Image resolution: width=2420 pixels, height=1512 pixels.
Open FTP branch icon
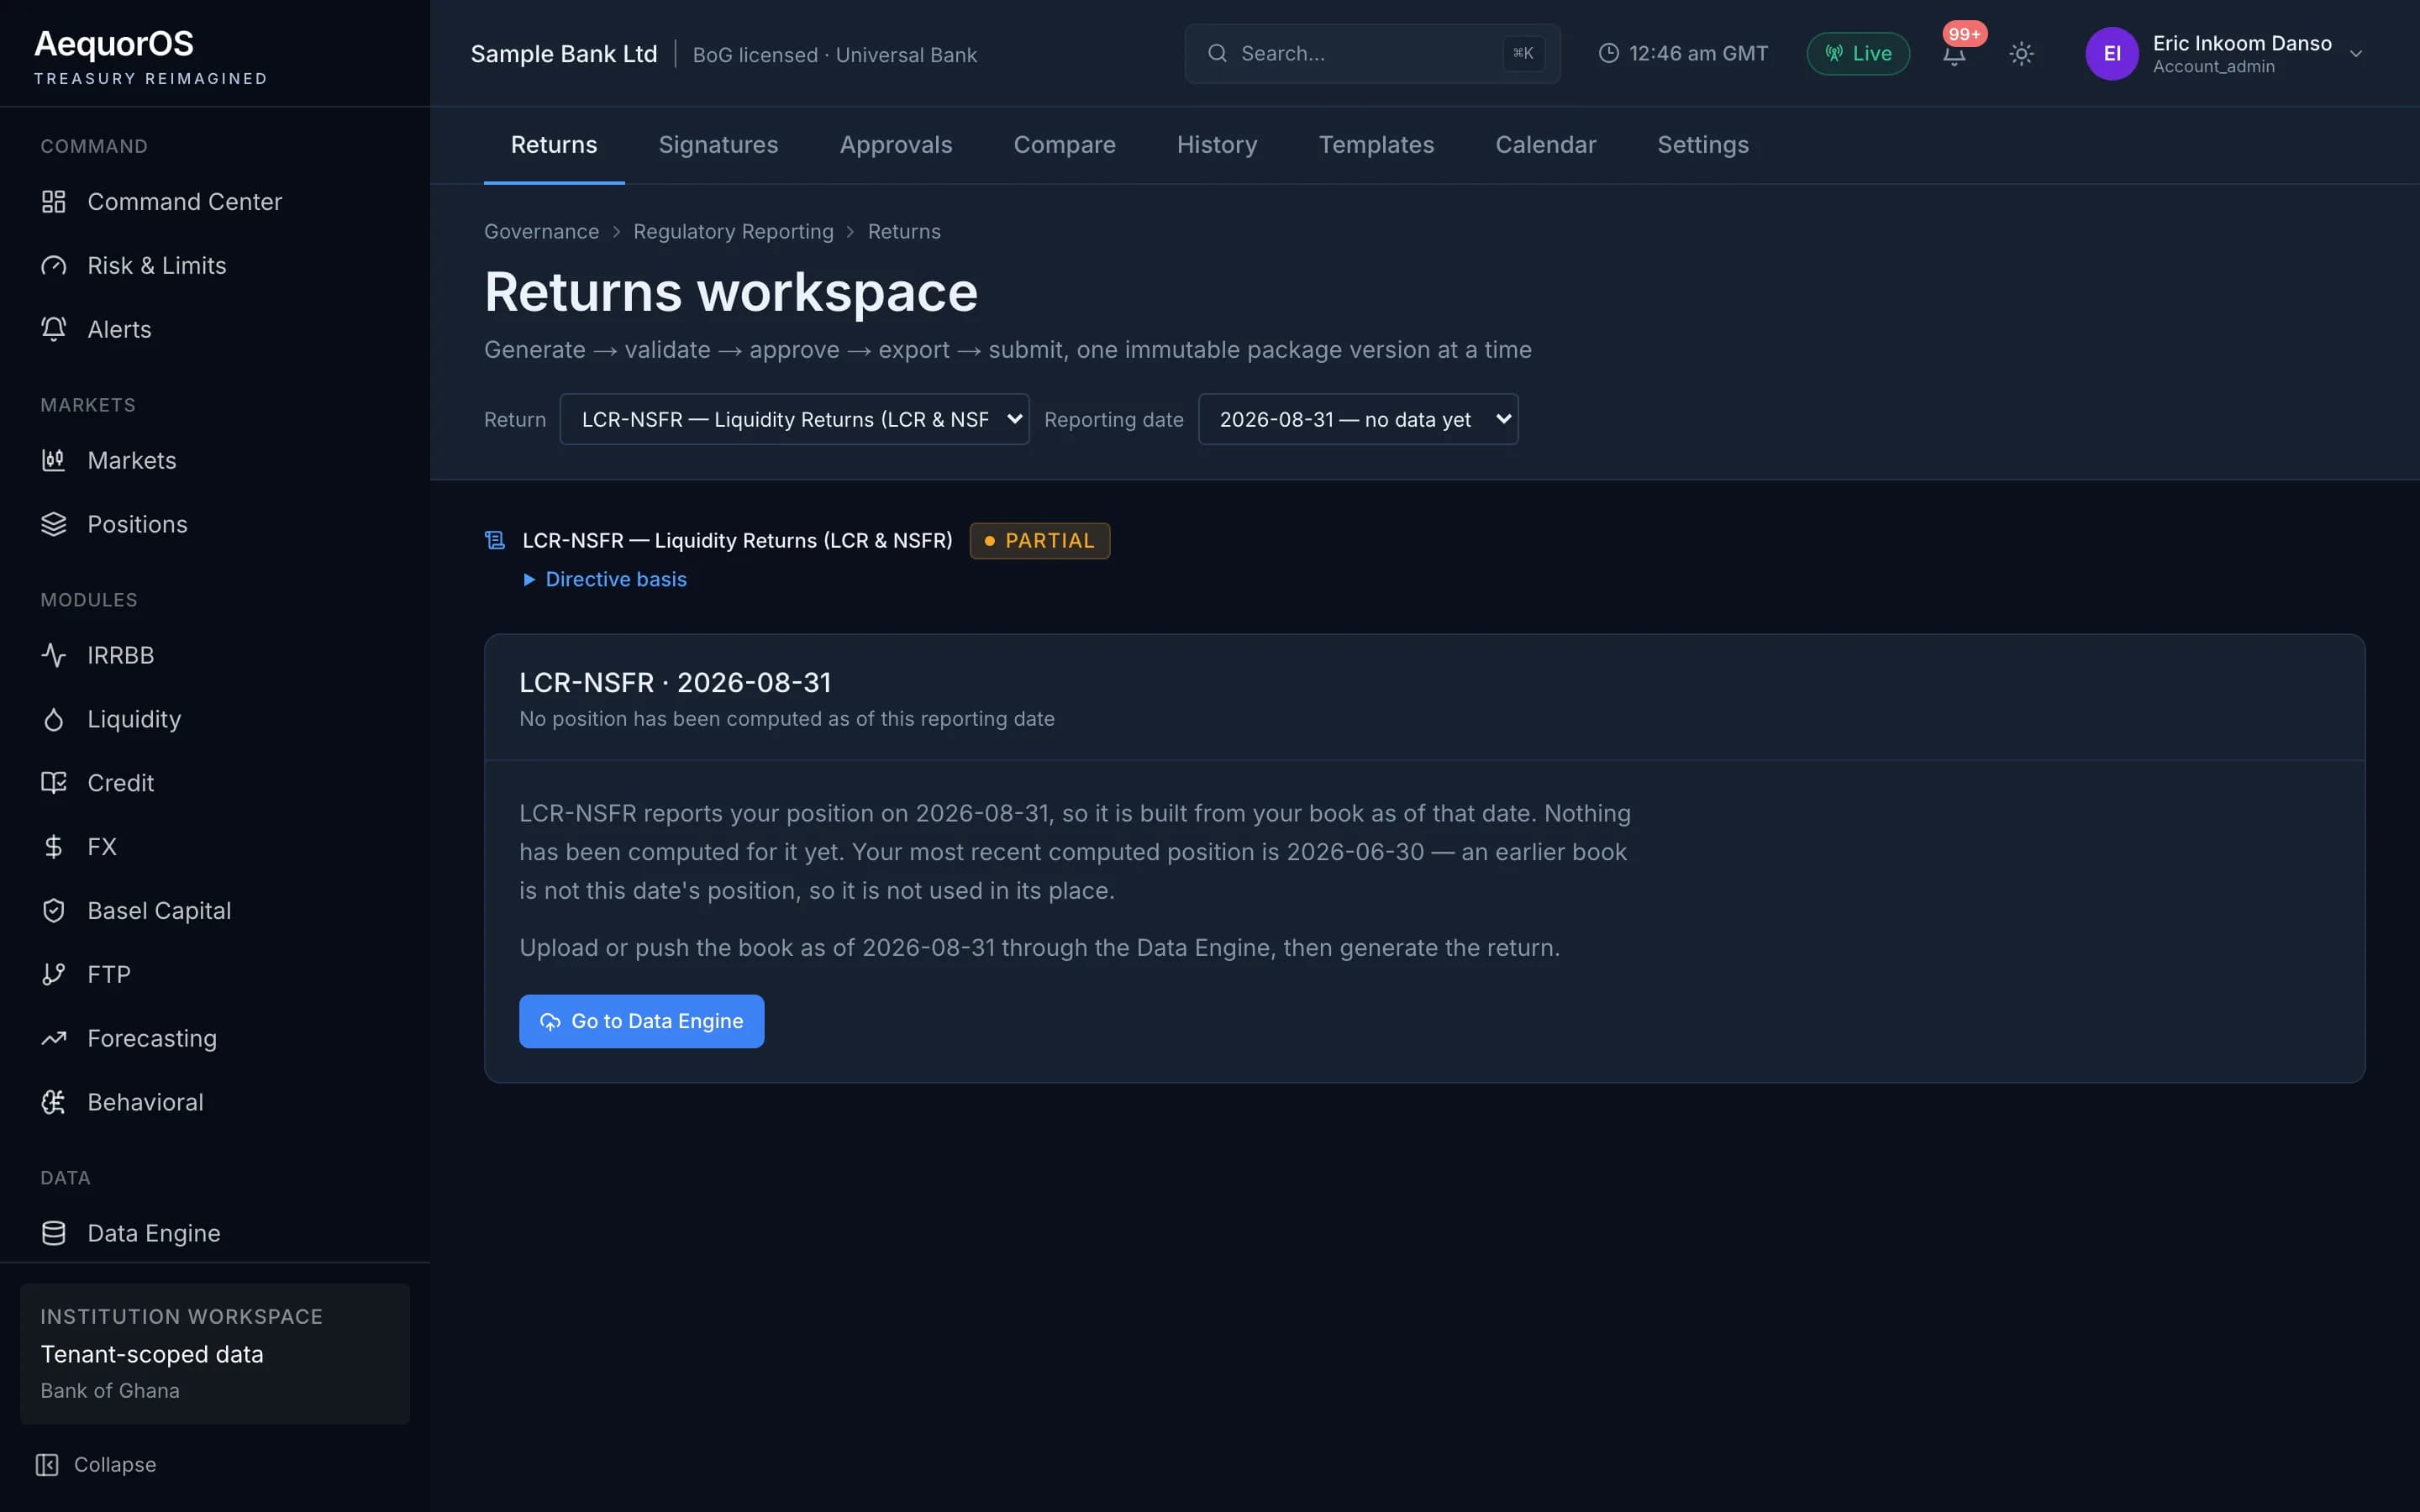click(x=53, y=974)
